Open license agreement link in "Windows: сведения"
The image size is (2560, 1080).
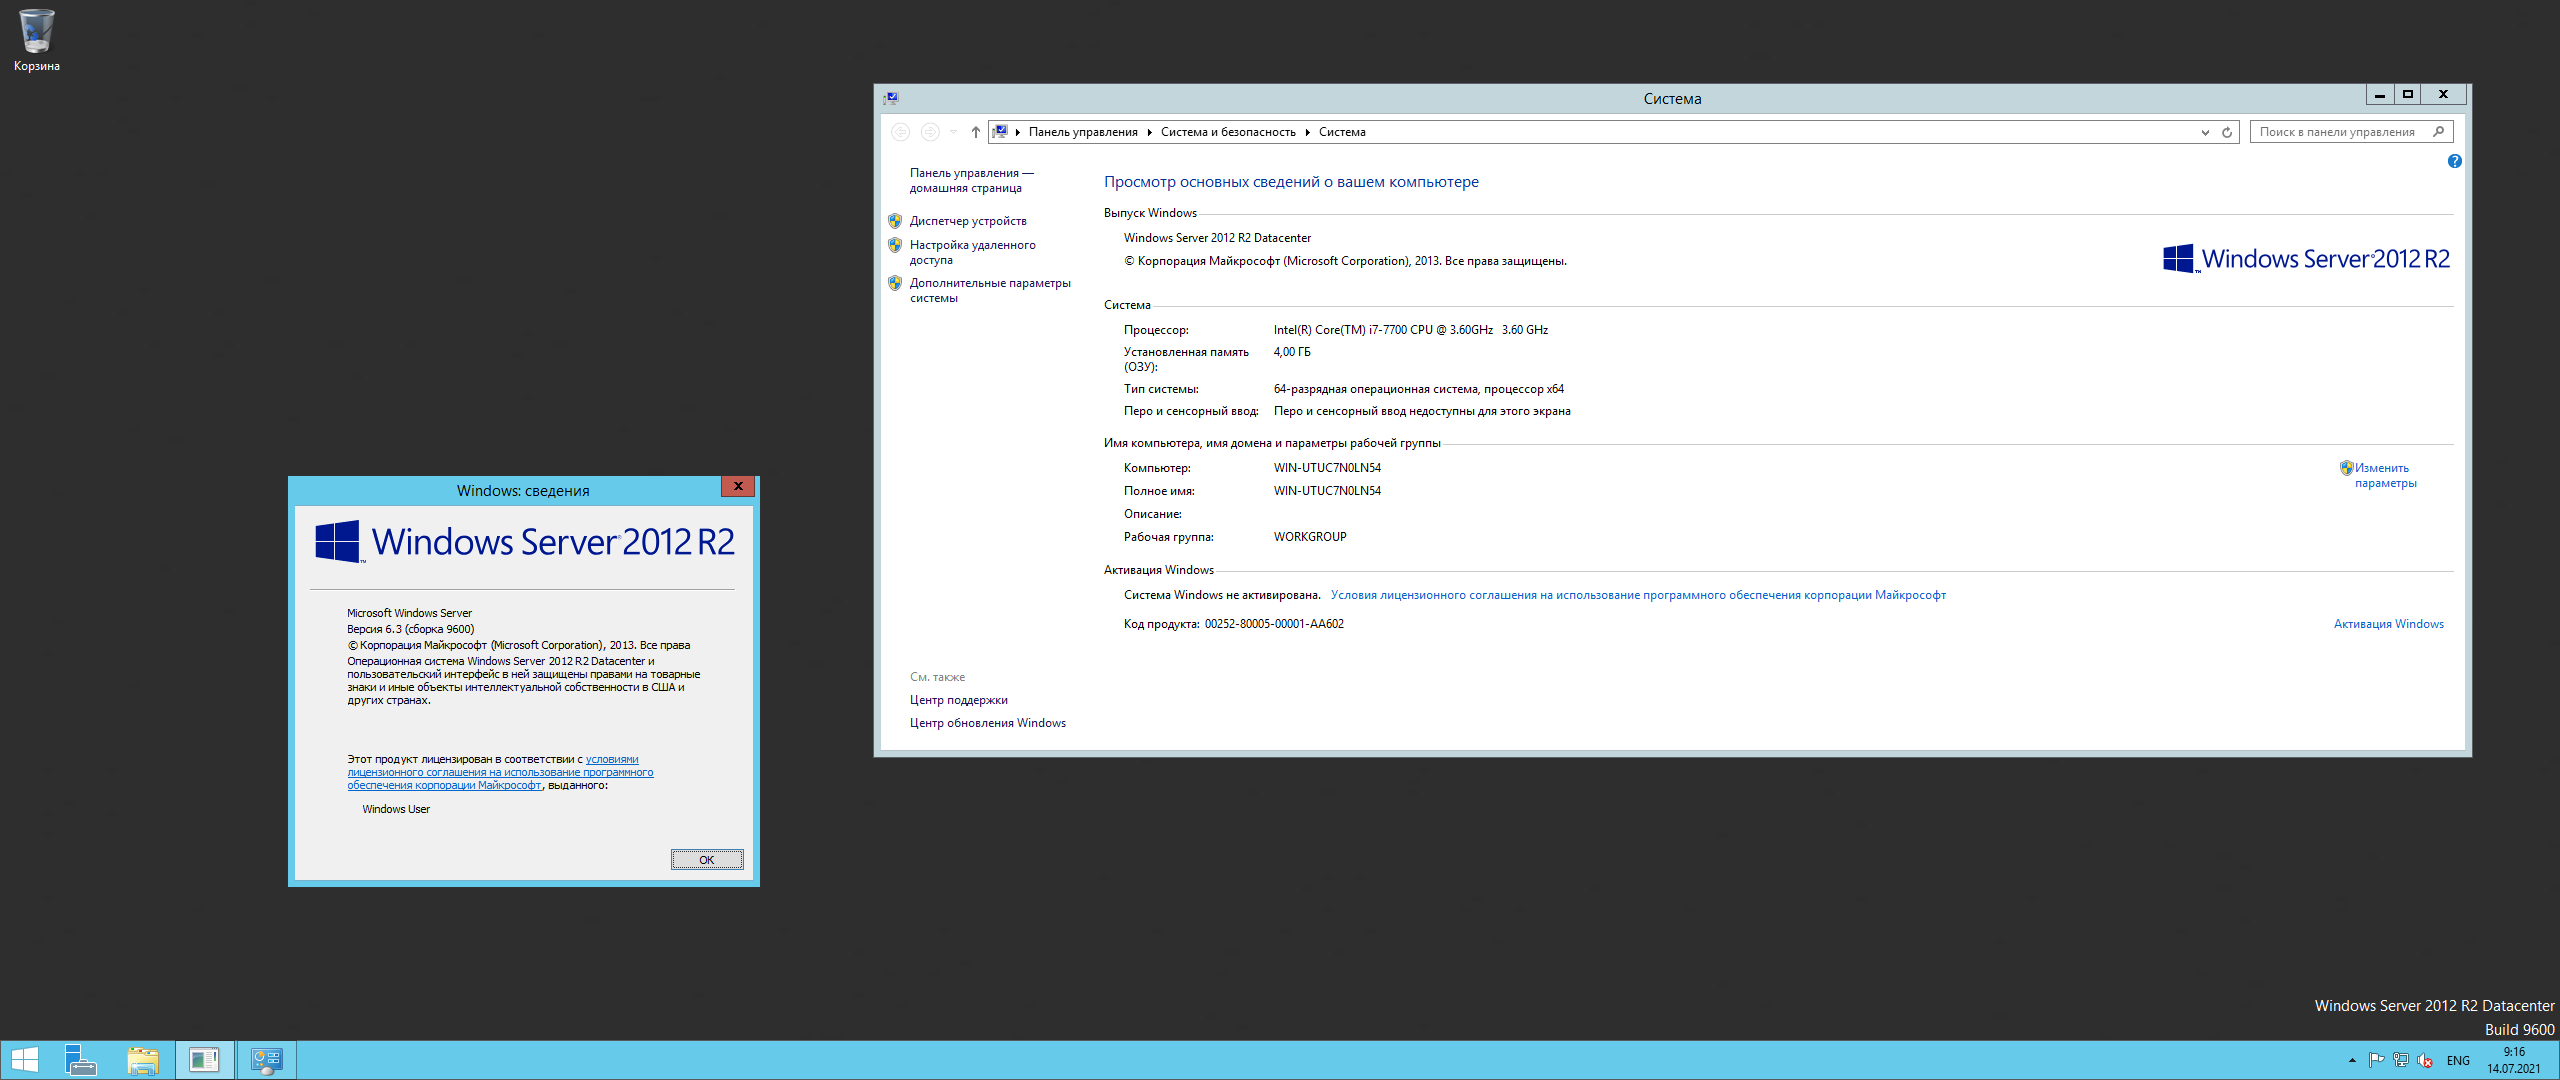click(x=500, y=772)
